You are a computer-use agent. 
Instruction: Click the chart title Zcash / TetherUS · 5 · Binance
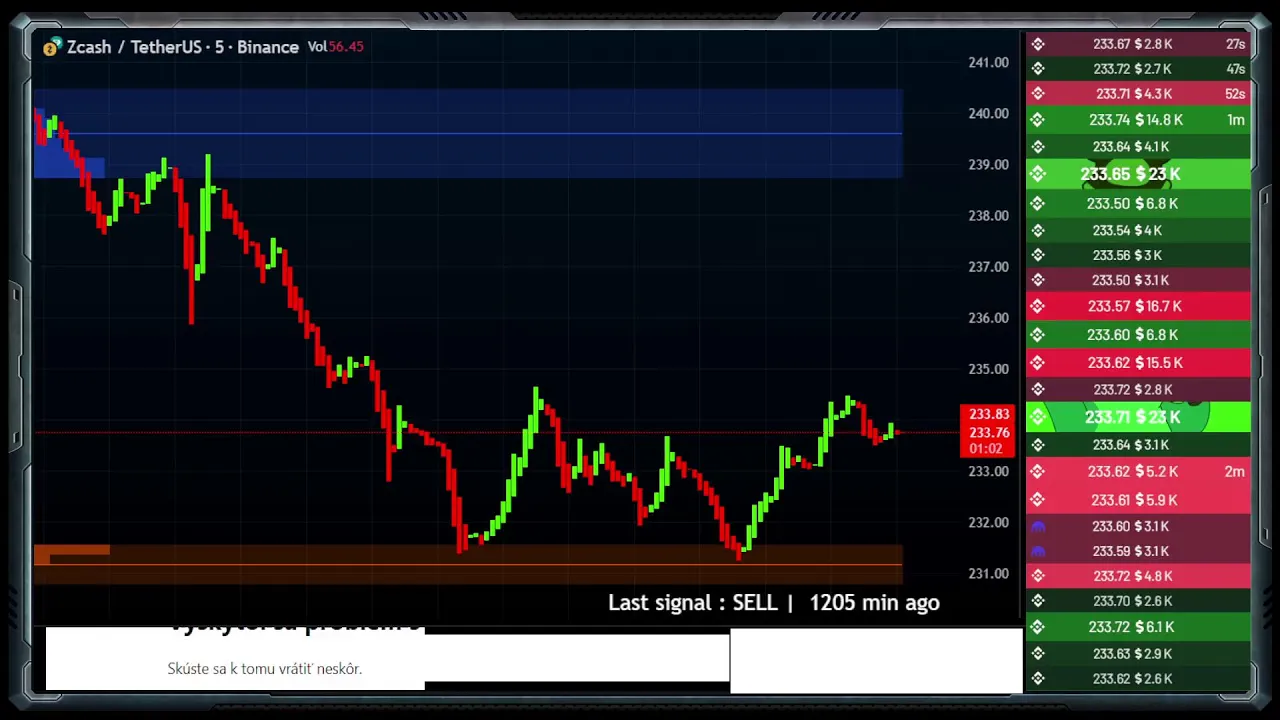(x=183, y=47)
